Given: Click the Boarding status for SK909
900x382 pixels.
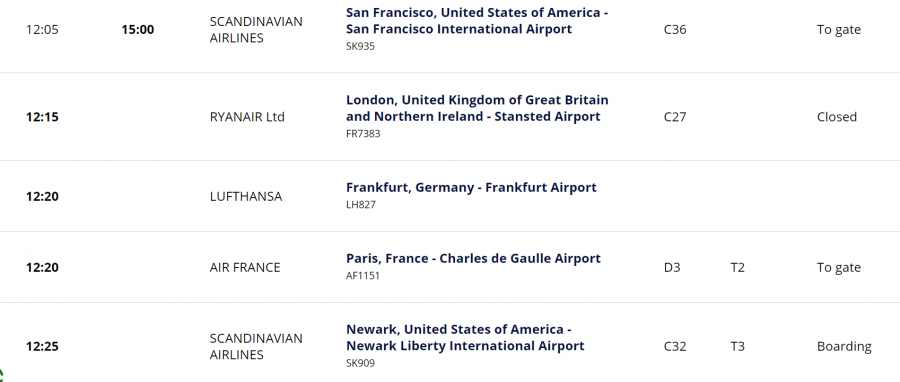Looking at the screenshot, I should pos(844,346).
